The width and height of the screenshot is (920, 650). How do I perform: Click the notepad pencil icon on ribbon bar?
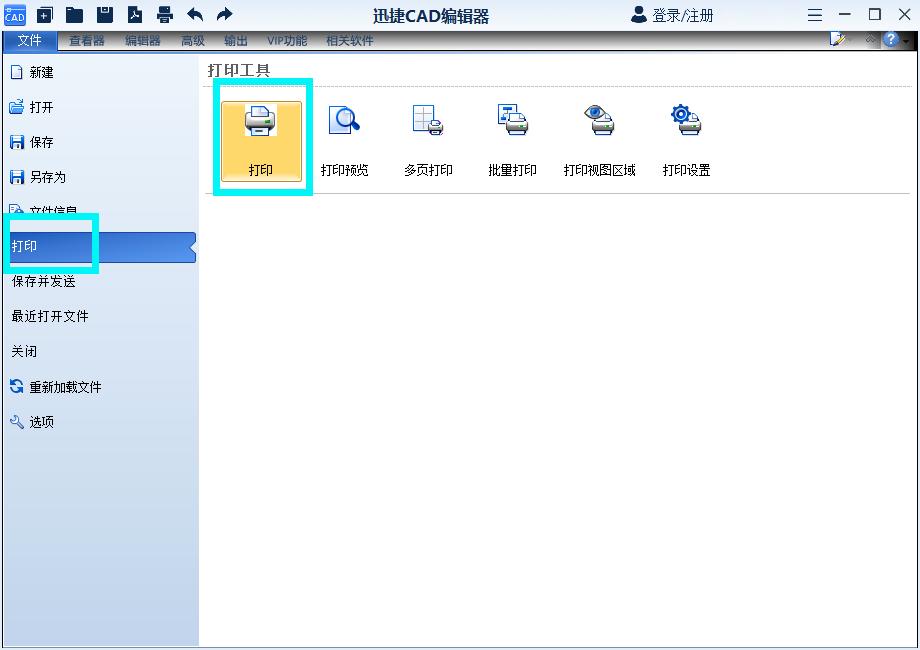click(x=837, y=39)
